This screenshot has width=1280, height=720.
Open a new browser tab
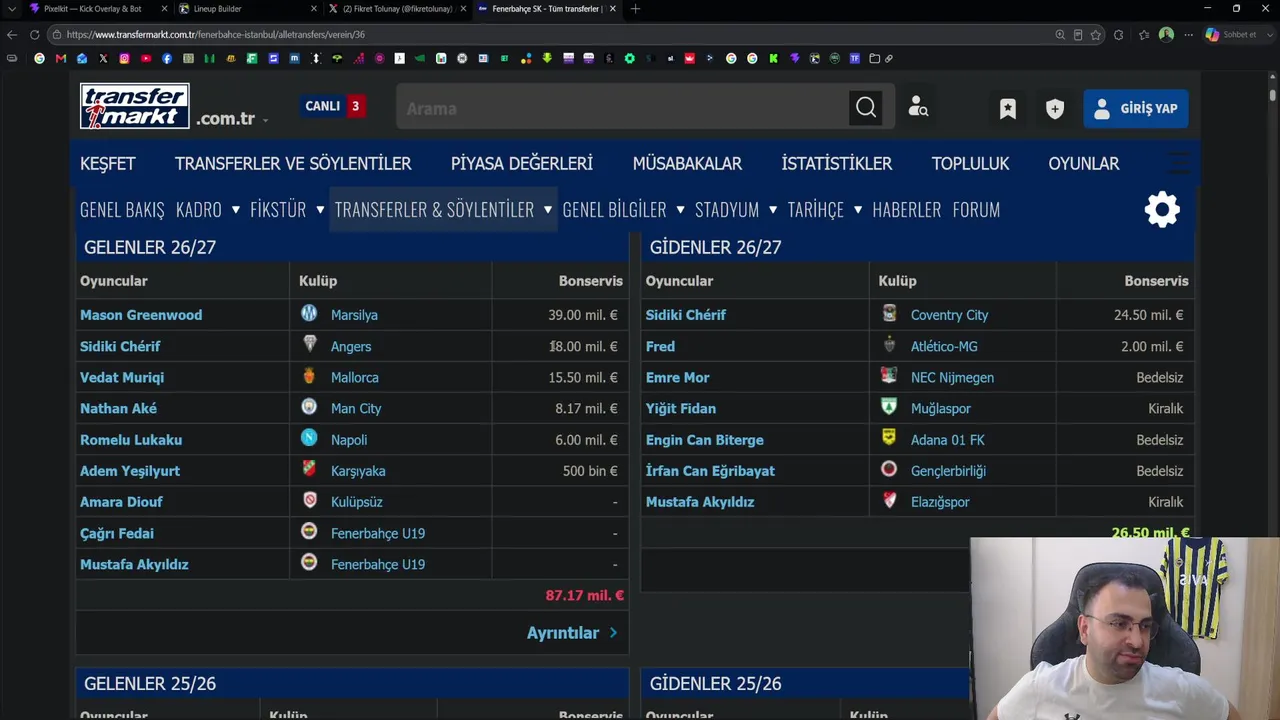coord(635,9)
